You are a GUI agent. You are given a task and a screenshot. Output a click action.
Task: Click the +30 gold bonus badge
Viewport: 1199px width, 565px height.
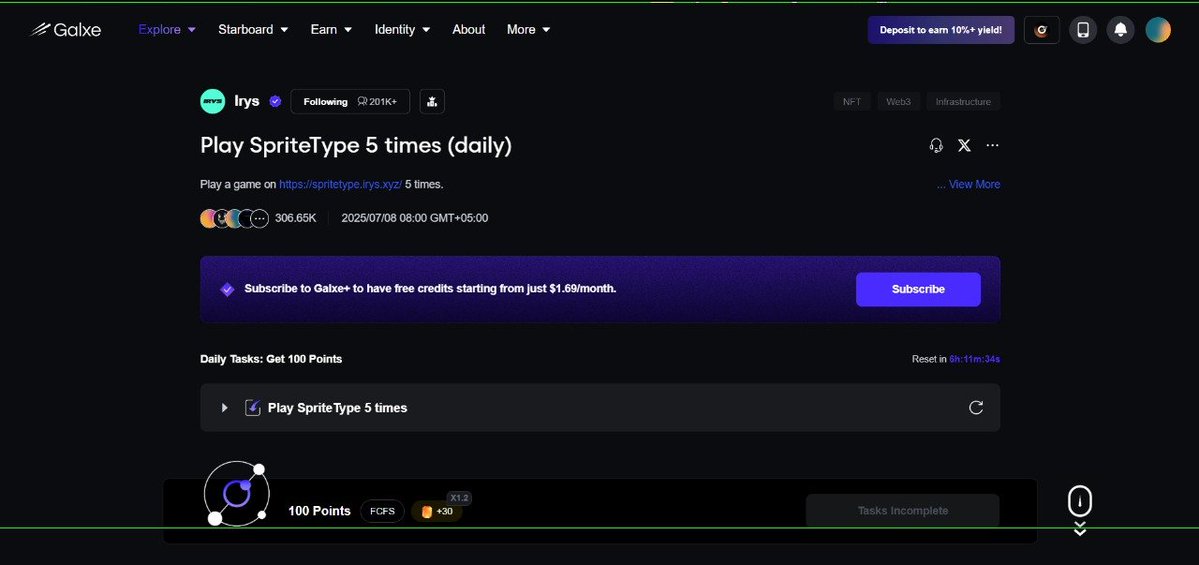click(x=437, y=511)
